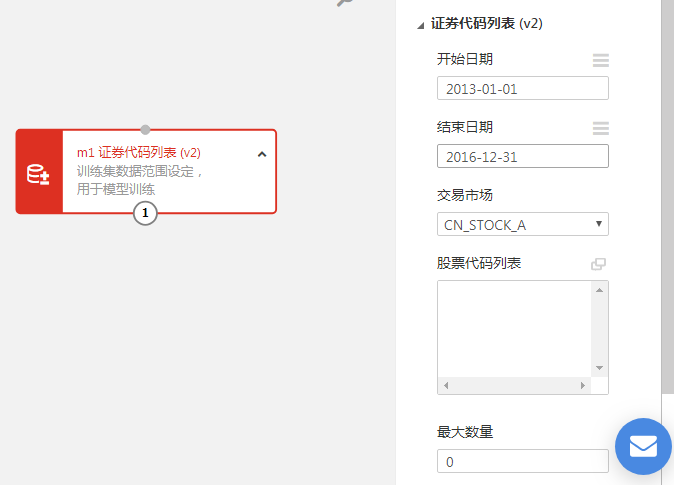The width and height of the screenshot is (674, 485).
Task: Collapse the m1 node with chevron arrow
Action: [x=262, y=154]
